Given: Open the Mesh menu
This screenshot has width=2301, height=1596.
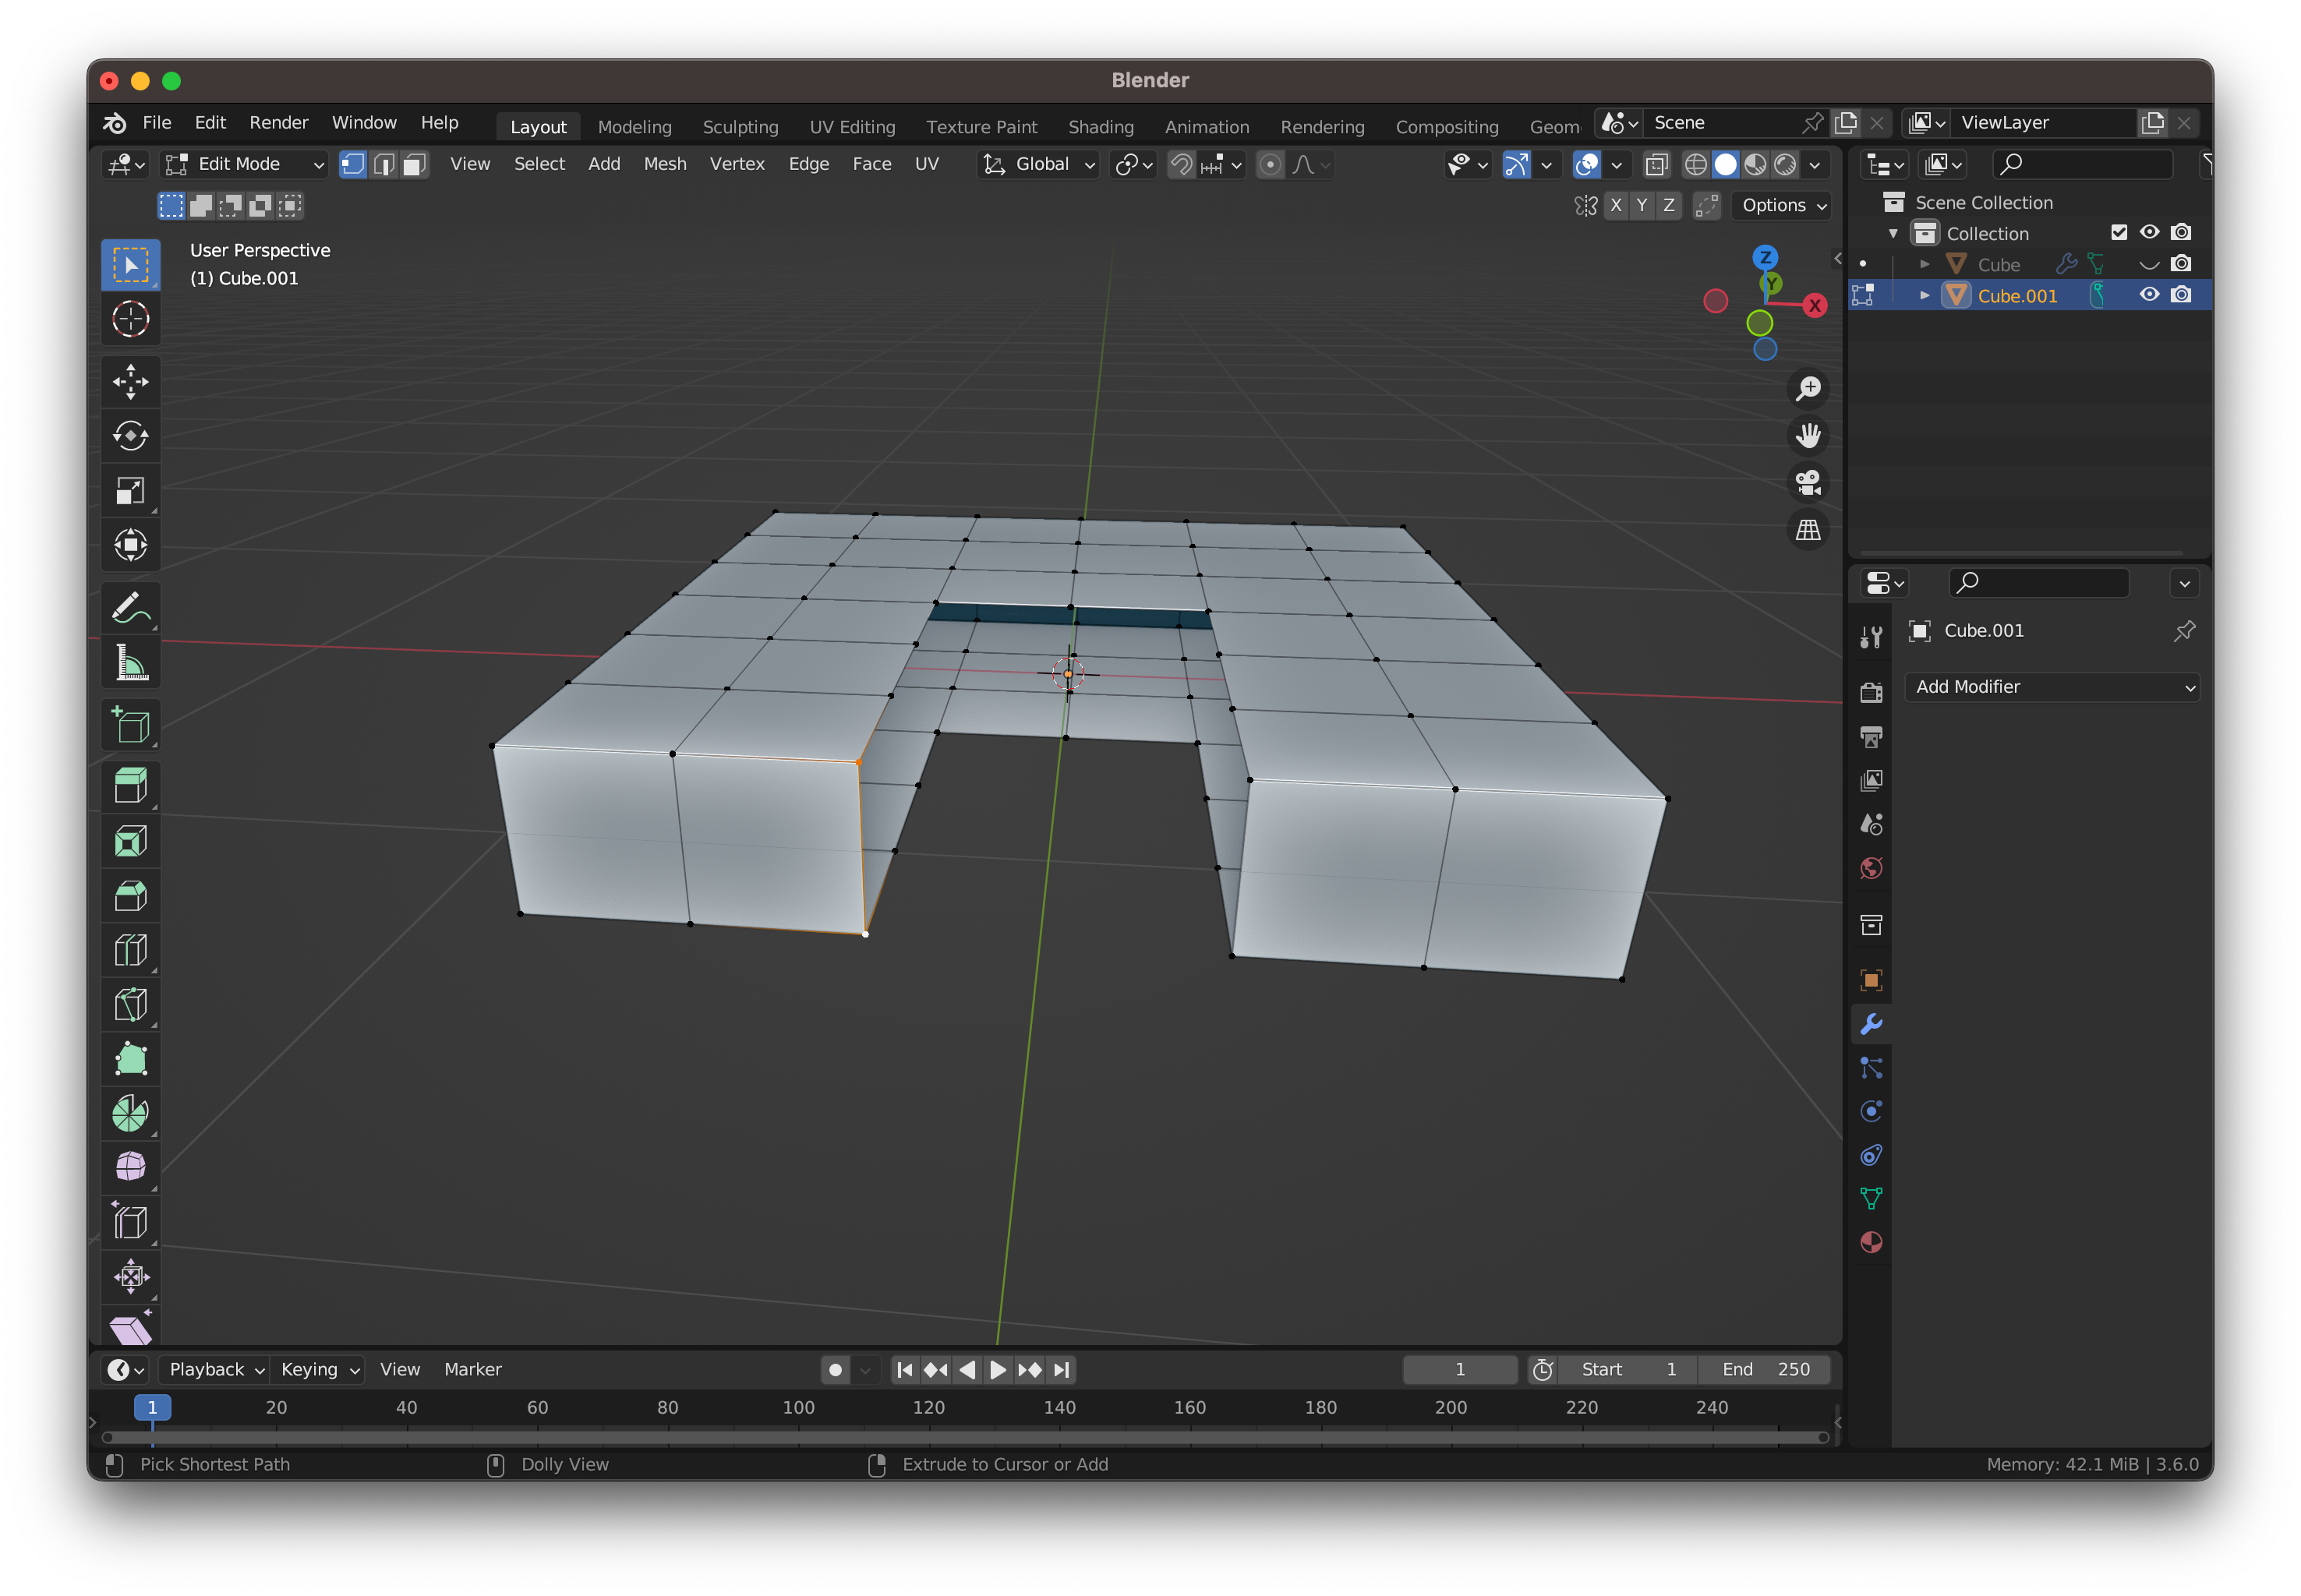Looking at the screenshot, I should 665,164.
